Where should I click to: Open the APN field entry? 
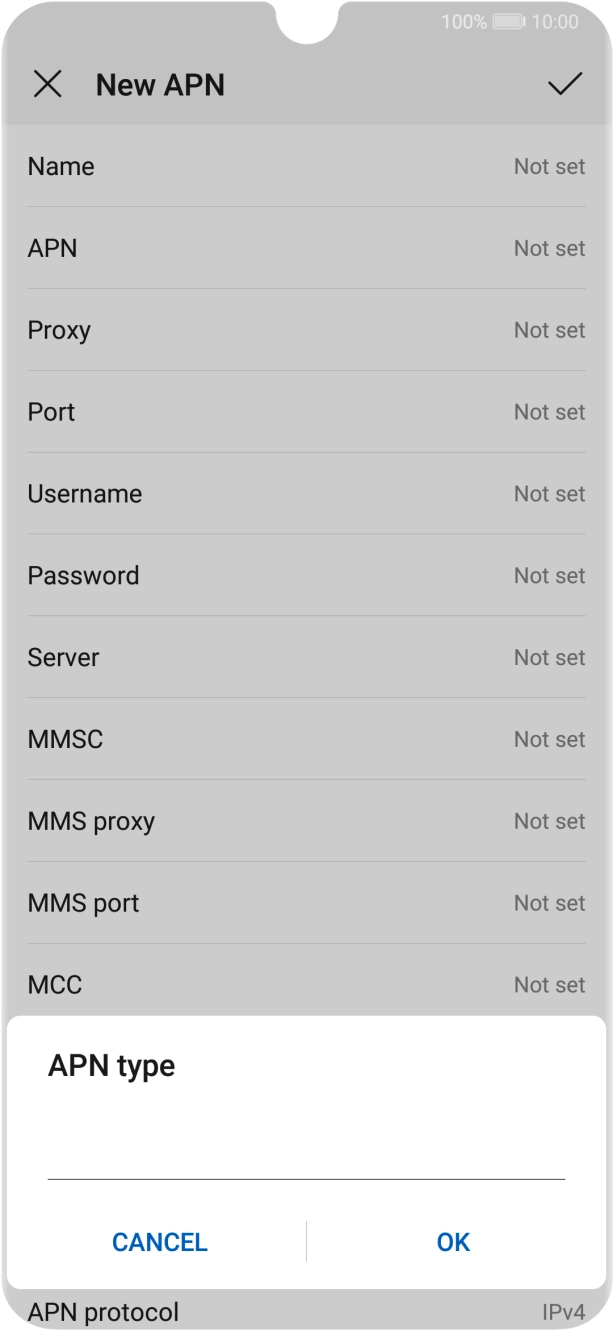click(x=306, y=248)
